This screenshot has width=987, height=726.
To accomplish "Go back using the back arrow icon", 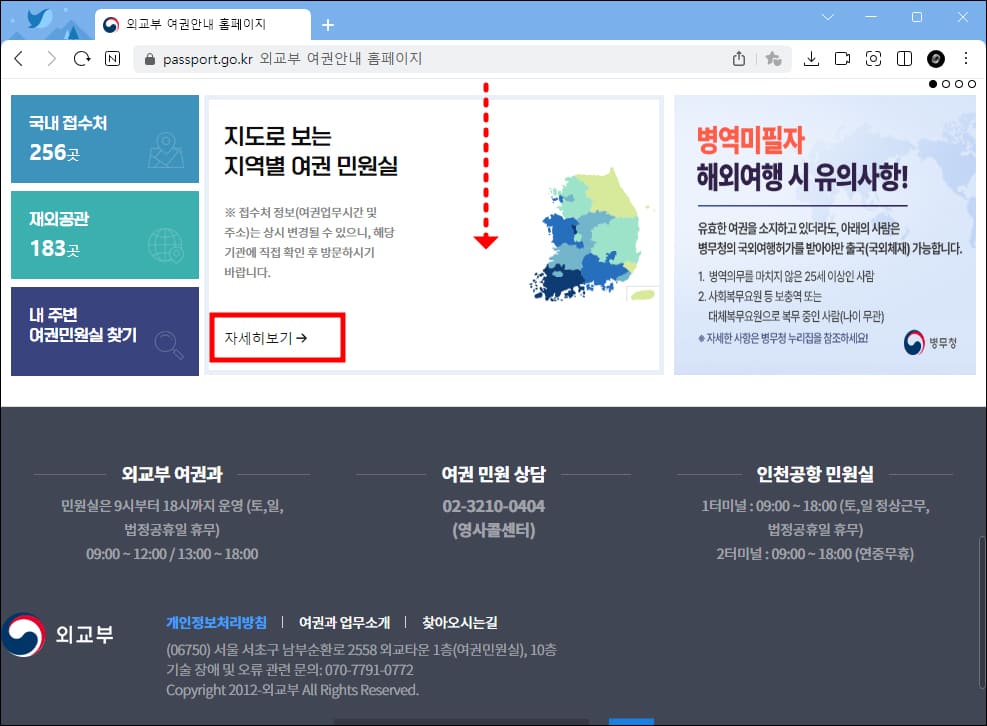I will click(20, 58).
